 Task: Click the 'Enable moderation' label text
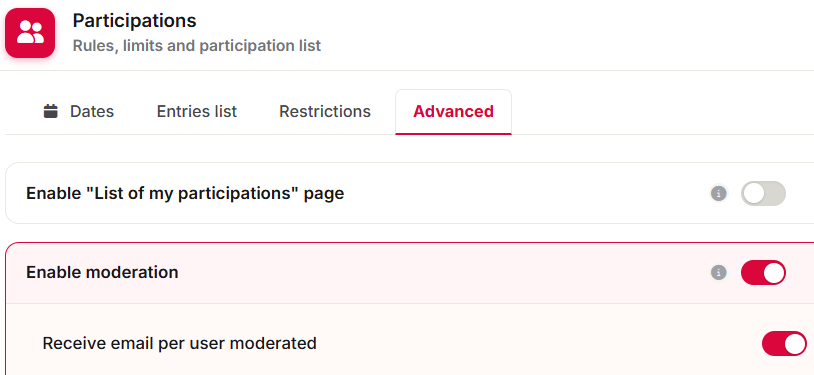point(102,273)
